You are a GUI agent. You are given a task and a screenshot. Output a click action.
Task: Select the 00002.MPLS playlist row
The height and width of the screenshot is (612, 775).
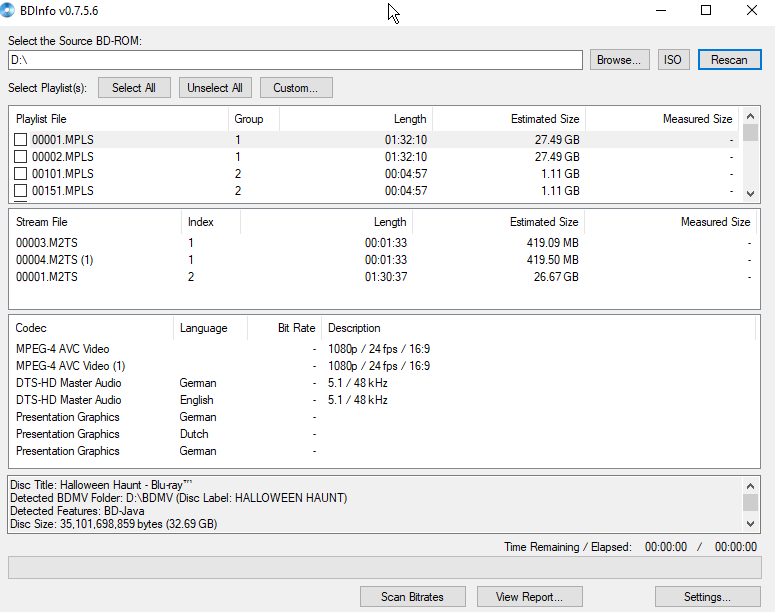tap(376, 157)
